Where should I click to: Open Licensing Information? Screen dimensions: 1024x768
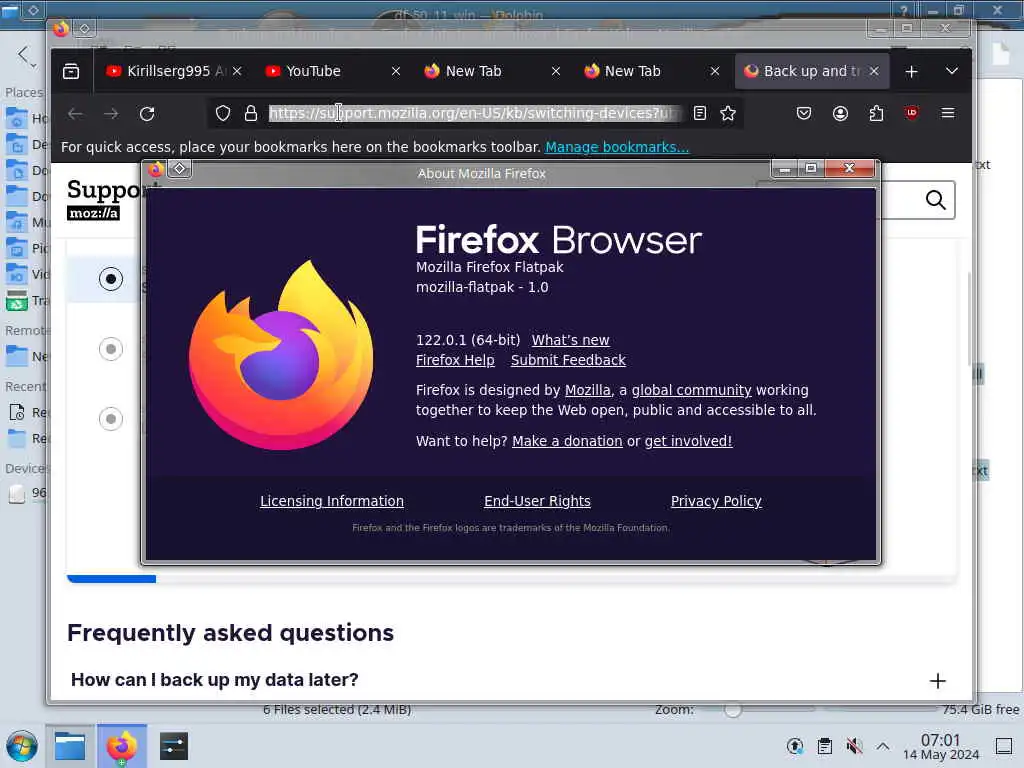coord(332,502)
